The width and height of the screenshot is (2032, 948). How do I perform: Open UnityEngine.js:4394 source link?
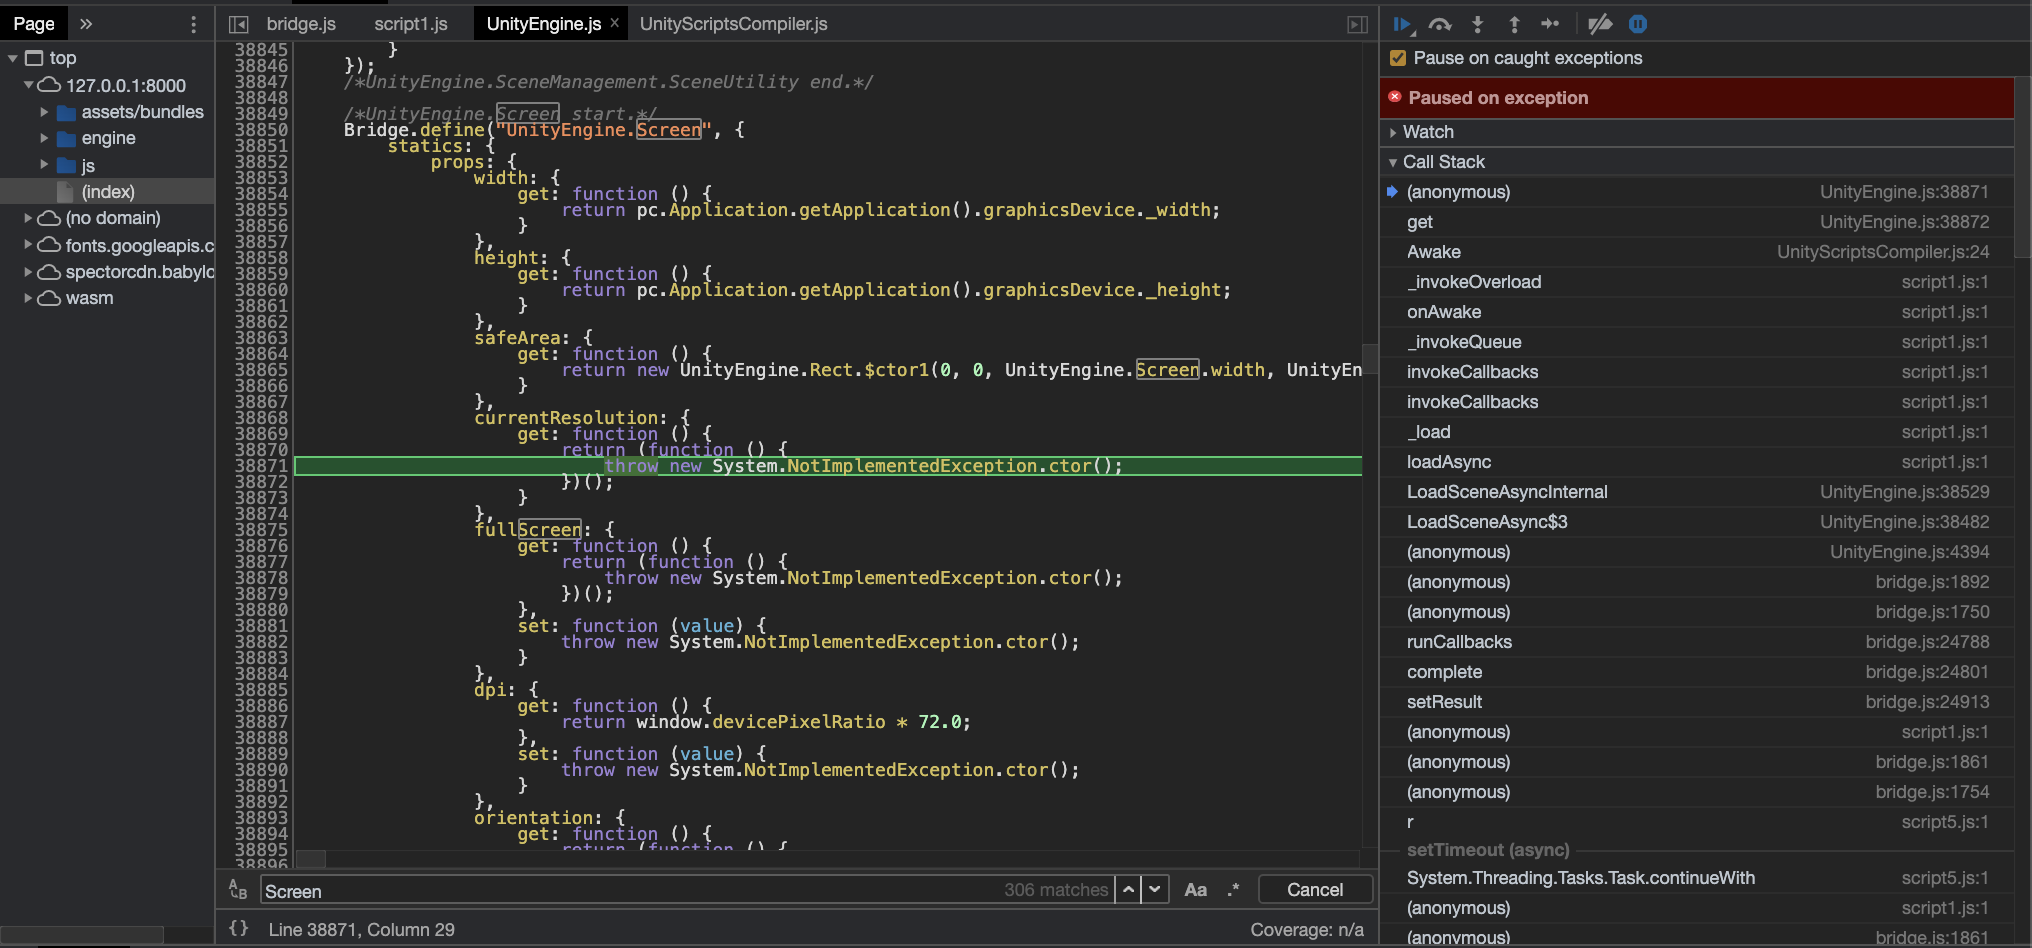(x=1909, y=552)
